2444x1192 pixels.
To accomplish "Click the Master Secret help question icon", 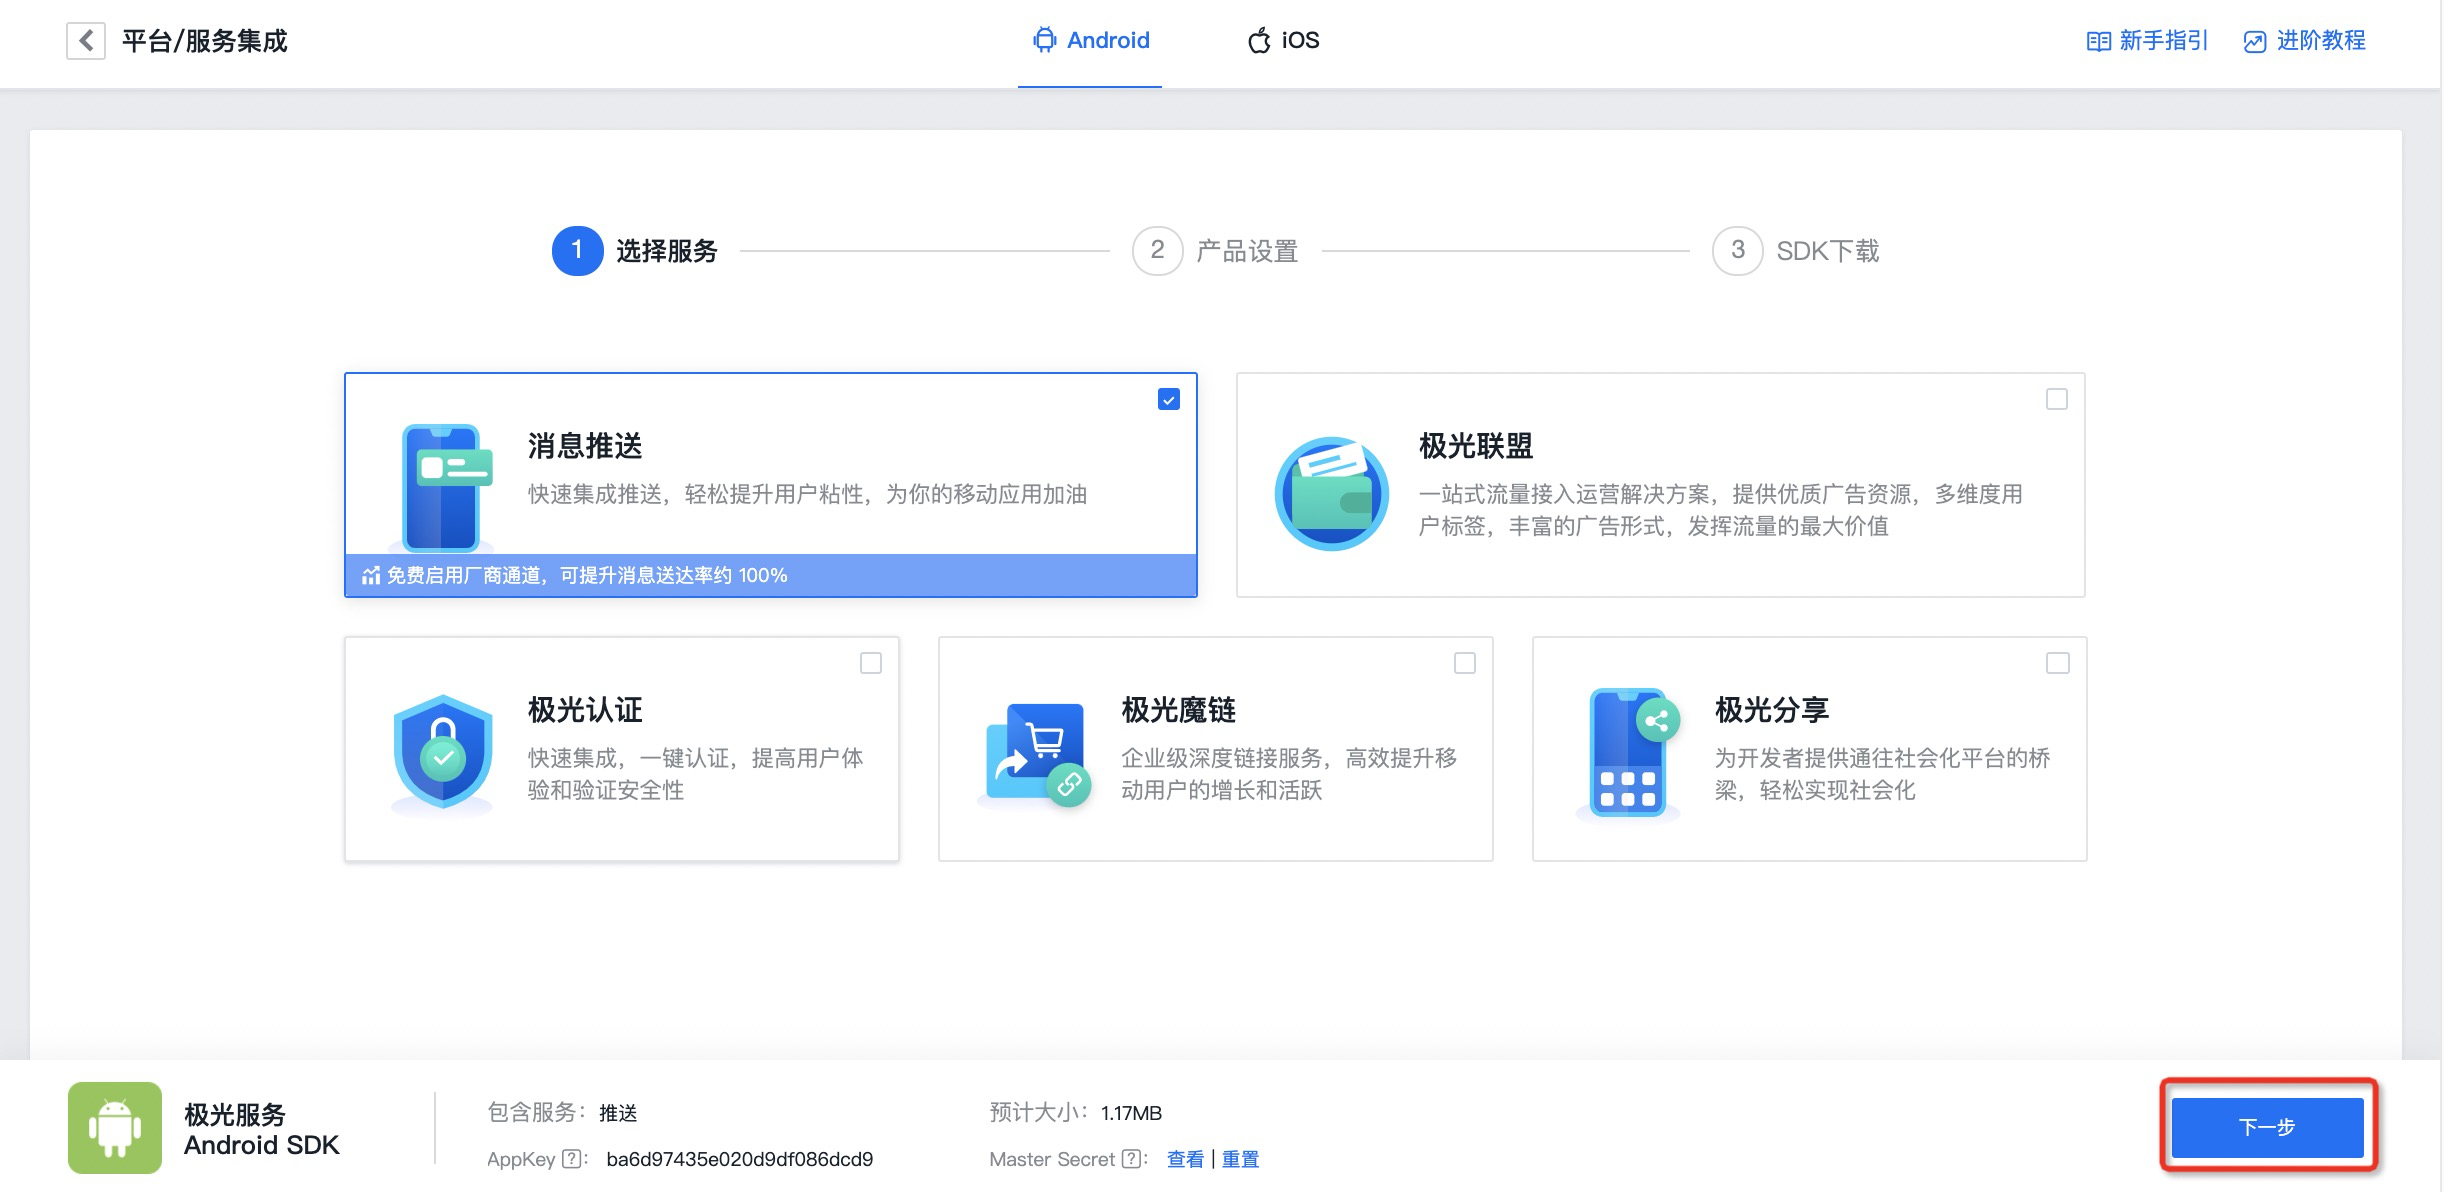I will (x=1131, y=1159).
